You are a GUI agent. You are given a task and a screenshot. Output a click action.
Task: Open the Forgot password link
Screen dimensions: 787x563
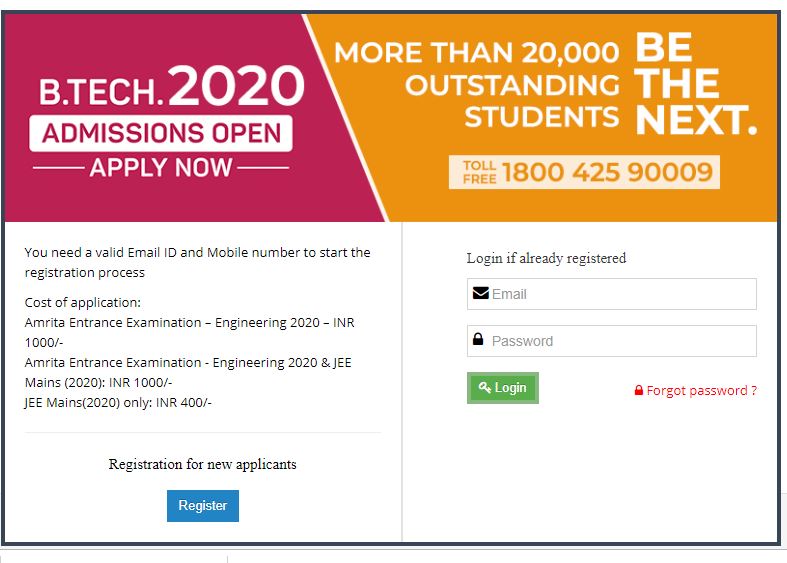[701, 391]
